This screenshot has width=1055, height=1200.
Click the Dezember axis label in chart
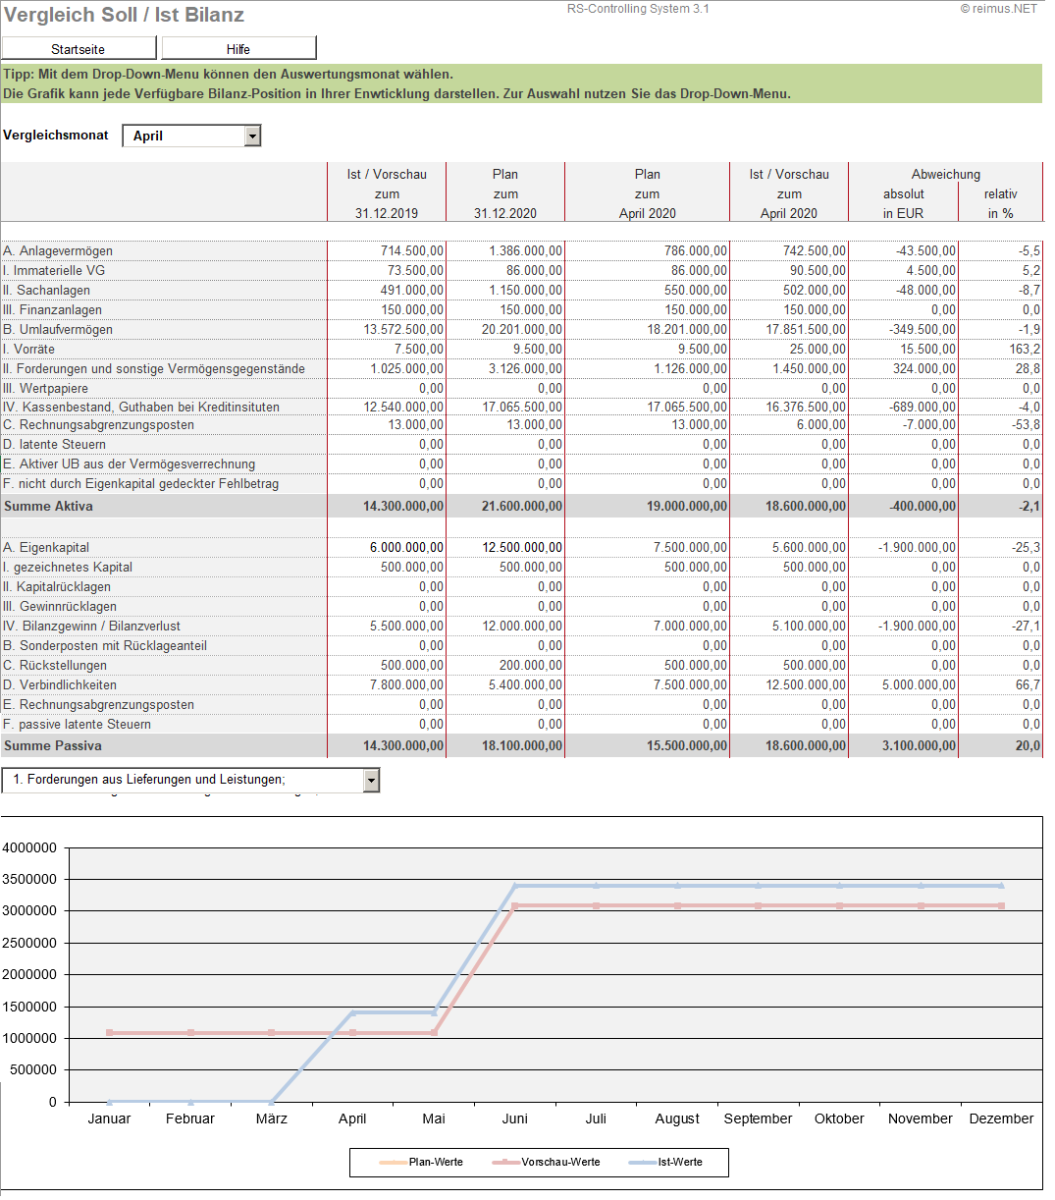[x=1001, y=1119]
